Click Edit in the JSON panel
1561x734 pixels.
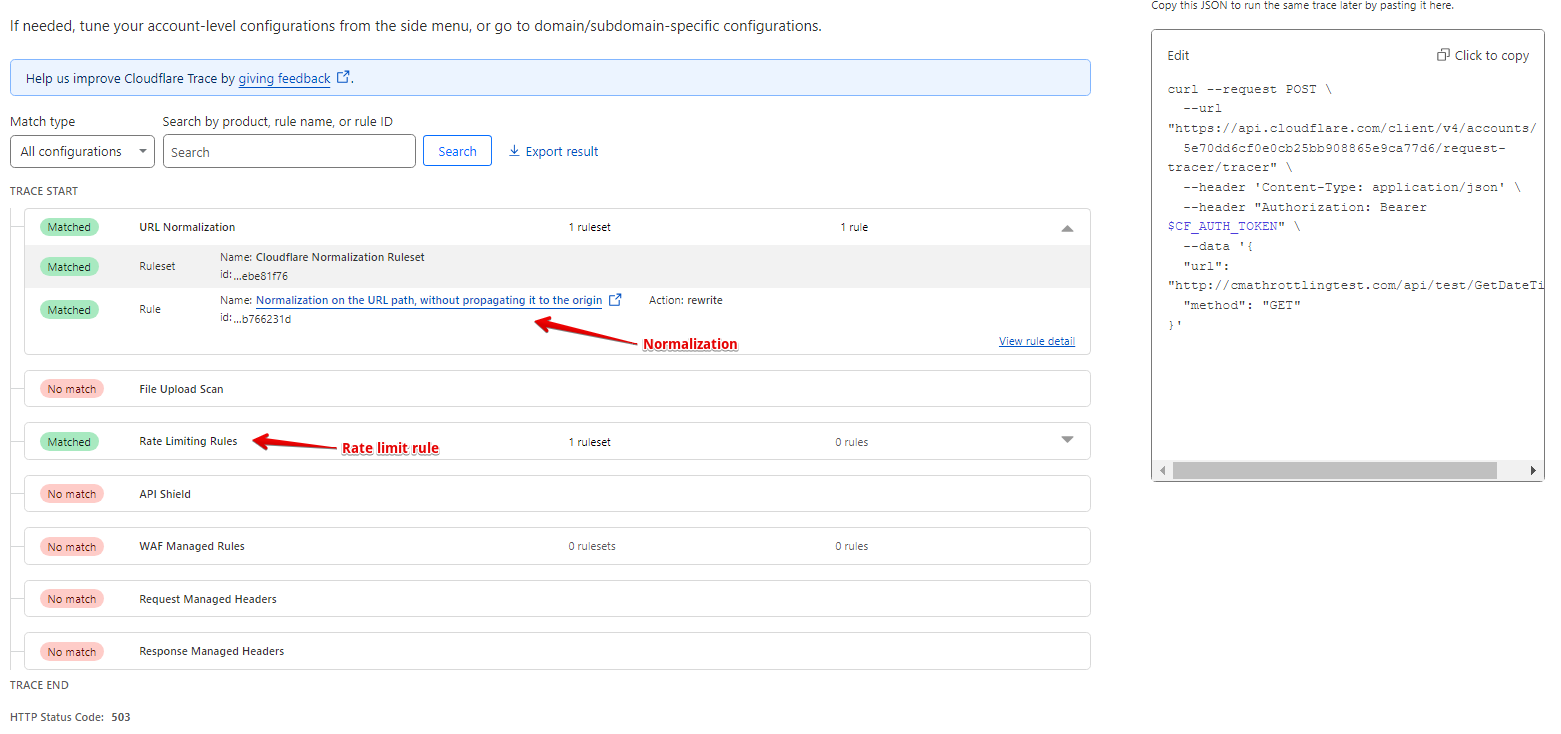pyautogui.click(x=1178, y=56)
